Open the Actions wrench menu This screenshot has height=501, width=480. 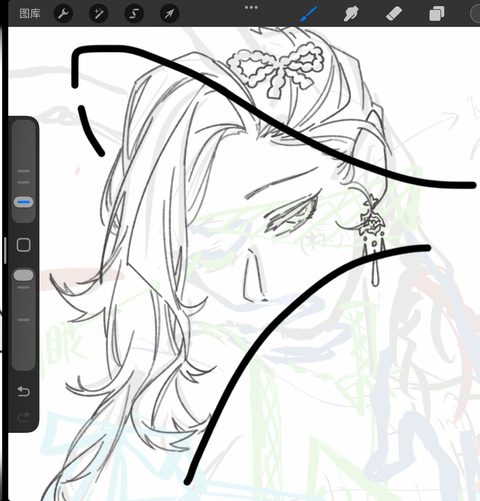63,14
